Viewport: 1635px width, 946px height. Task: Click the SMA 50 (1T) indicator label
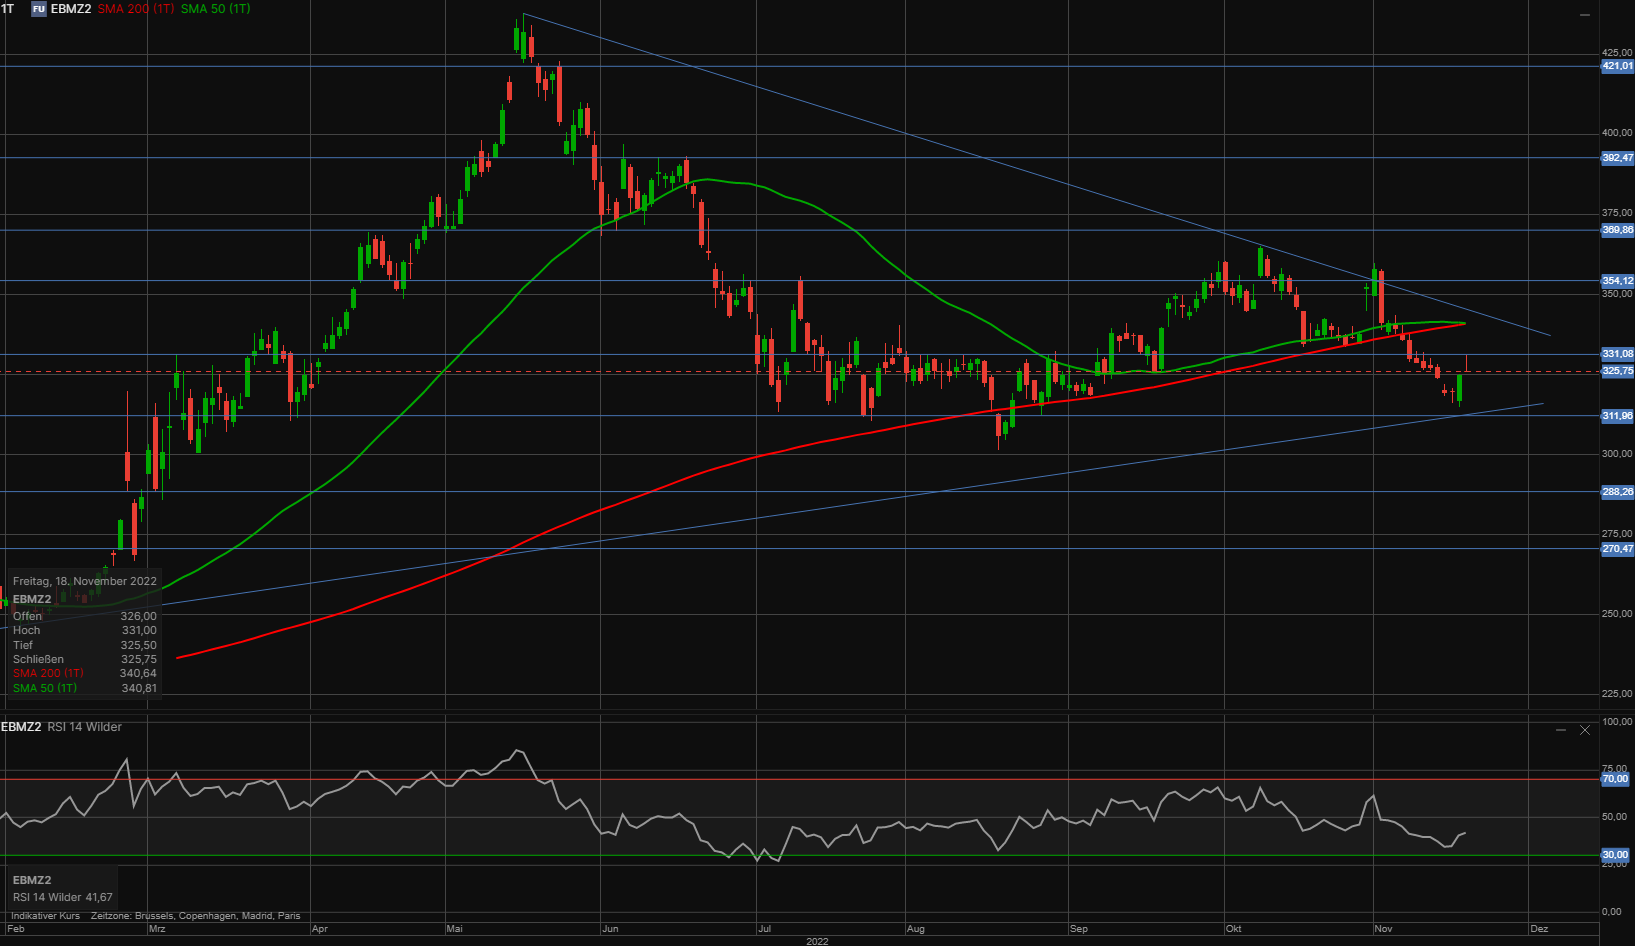click(x=216, y=9)
